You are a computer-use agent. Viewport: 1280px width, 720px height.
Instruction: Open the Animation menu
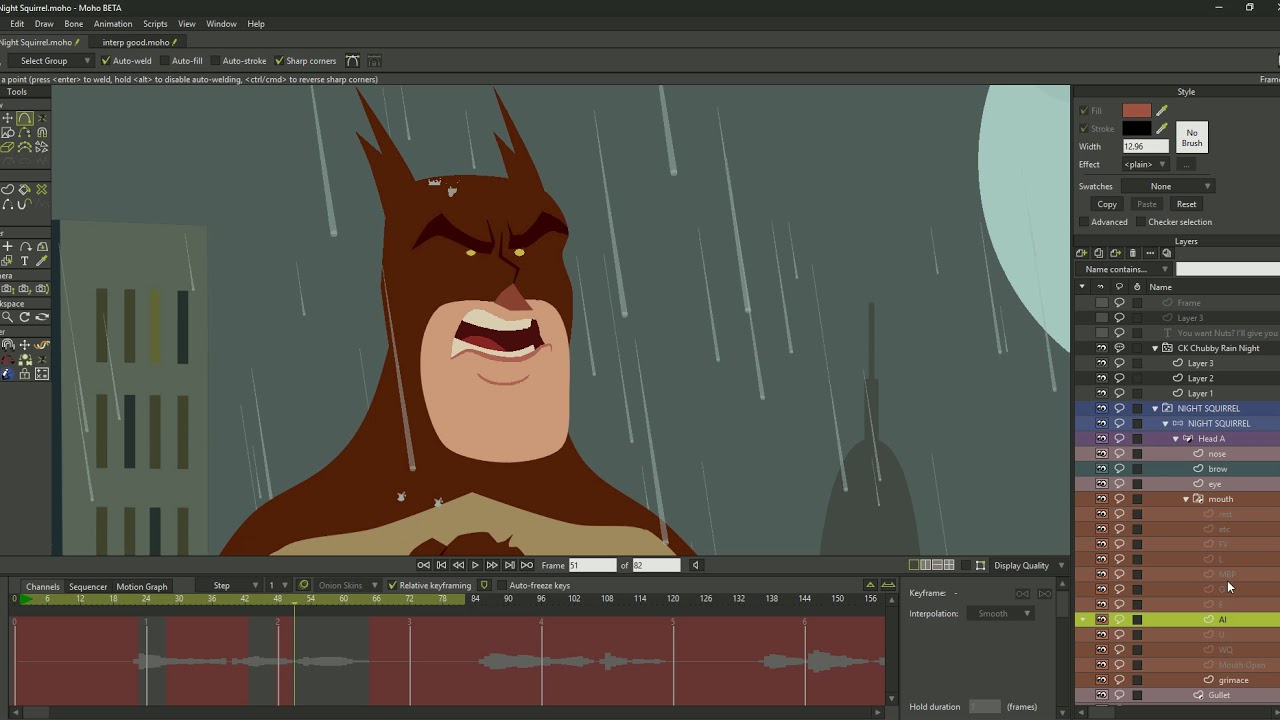click(x=113, y=24)
